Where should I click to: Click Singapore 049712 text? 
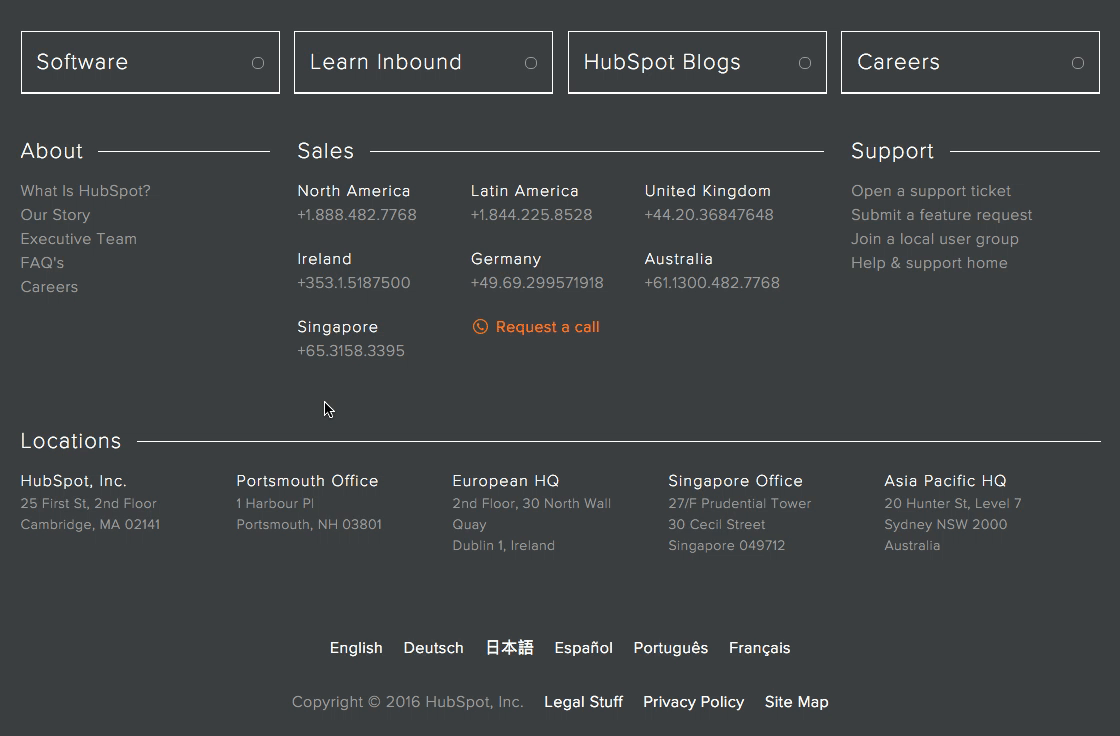coord(726,546)
